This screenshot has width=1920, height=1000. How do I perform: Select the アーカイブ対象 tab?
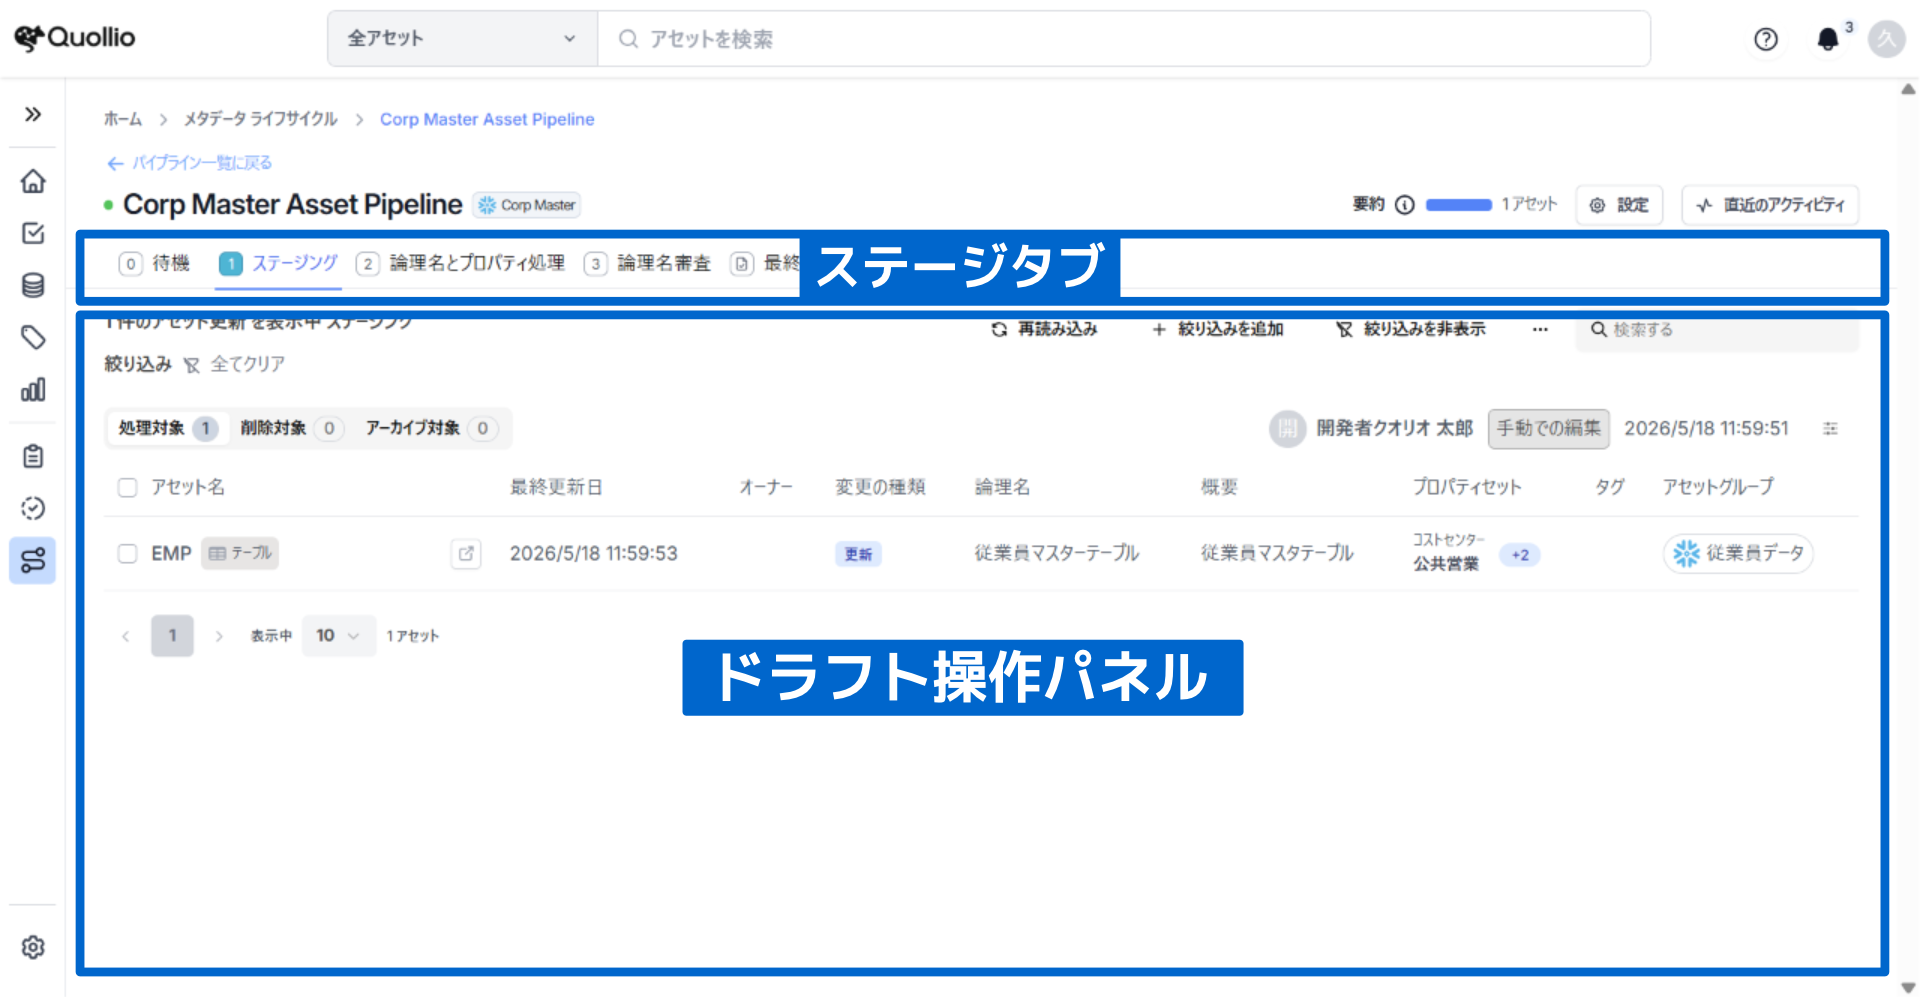coord(431,428)
